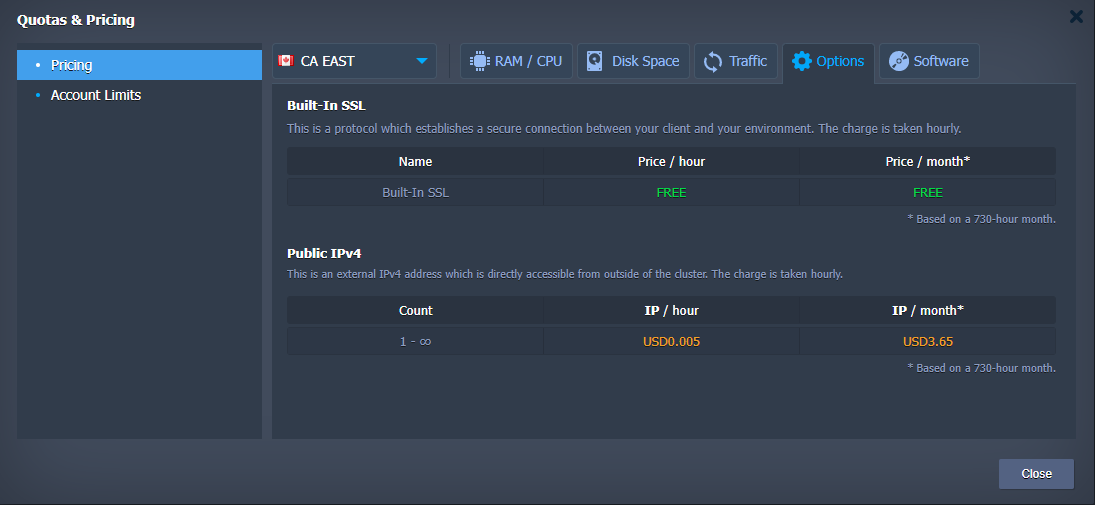1095x505 pixels.
Task: Click the USD3.65 monthly IP price
Action: click(927, 341)
